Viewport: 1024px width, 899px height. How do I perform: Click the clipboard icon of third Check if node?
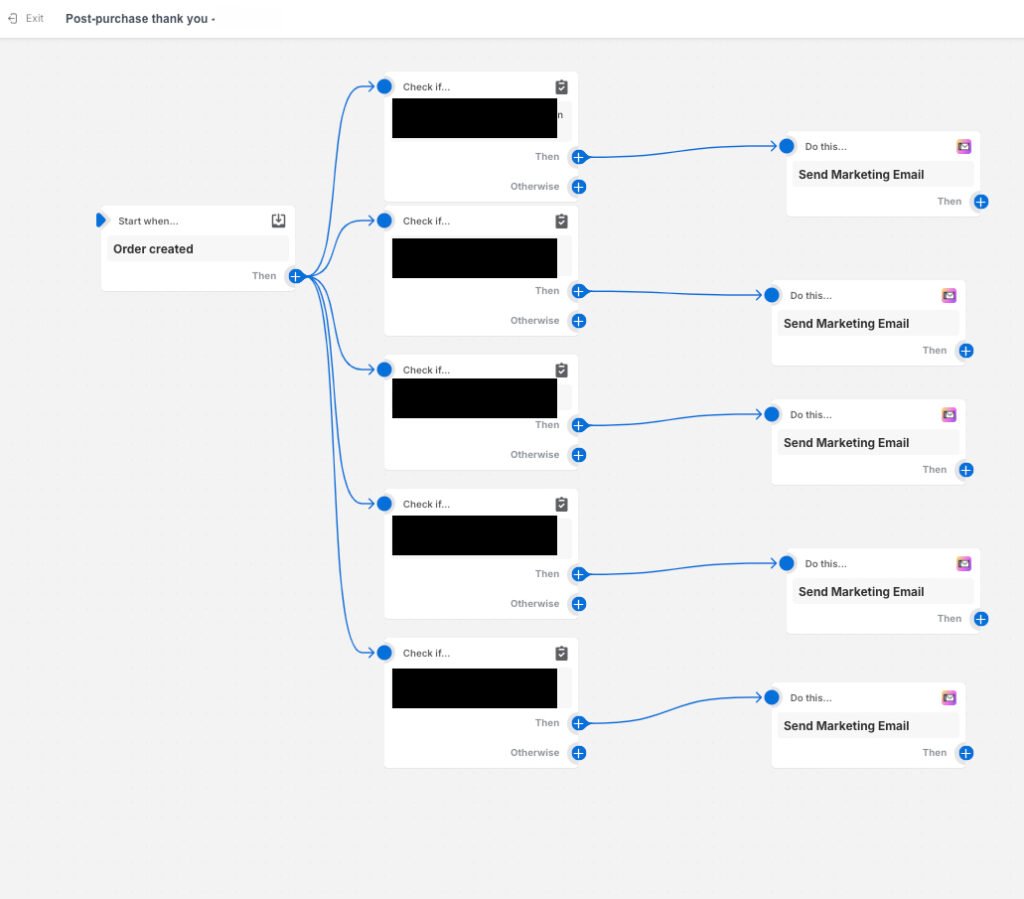click(562, 370)
